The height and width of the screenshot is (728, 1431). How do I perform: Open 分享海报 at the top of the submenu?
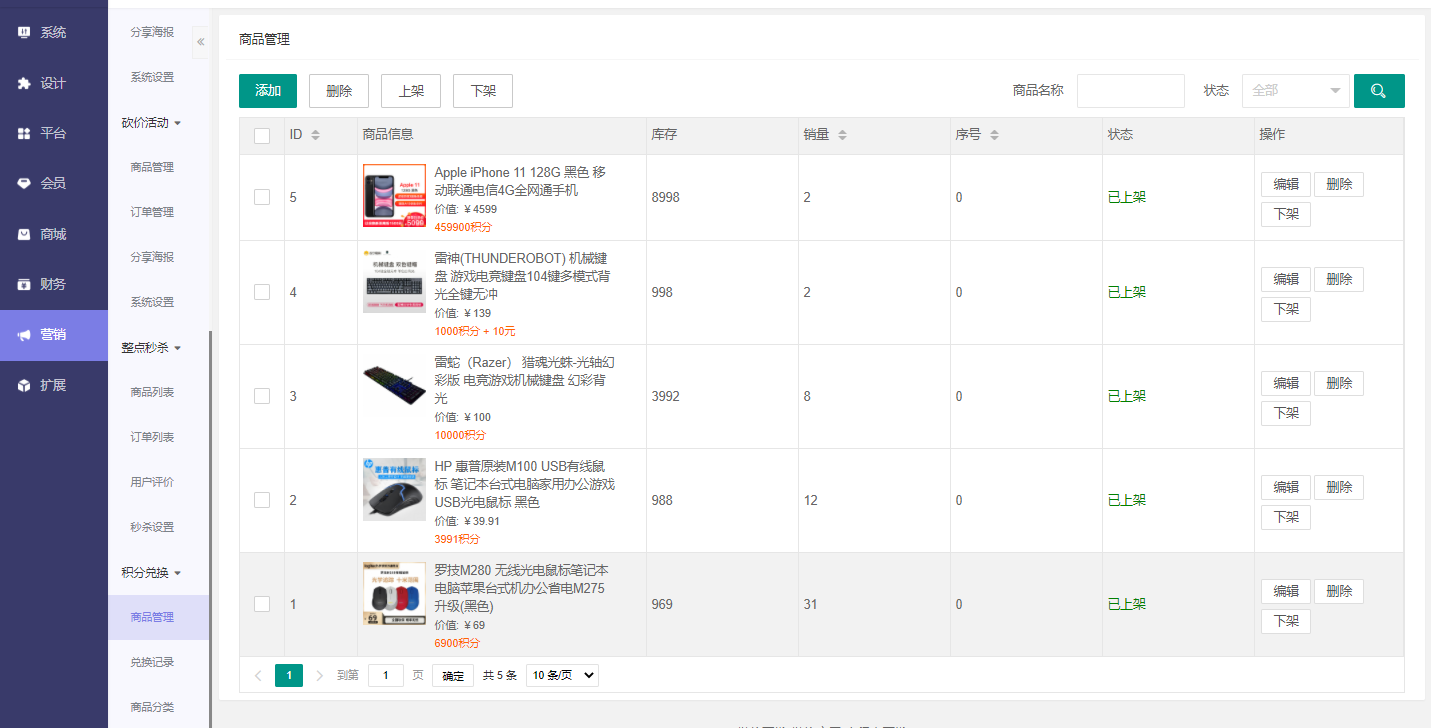[152, 32]
